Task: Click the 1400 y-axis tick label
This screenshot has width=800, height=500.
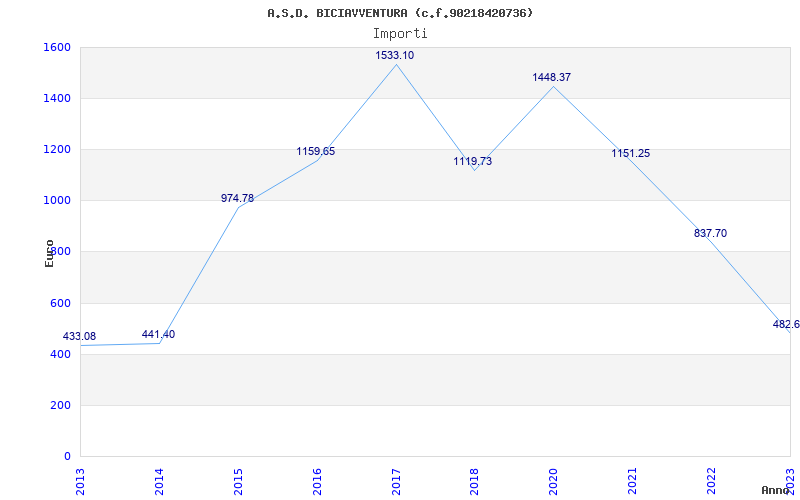Action: pyautogui.click(x=58, y=98)
